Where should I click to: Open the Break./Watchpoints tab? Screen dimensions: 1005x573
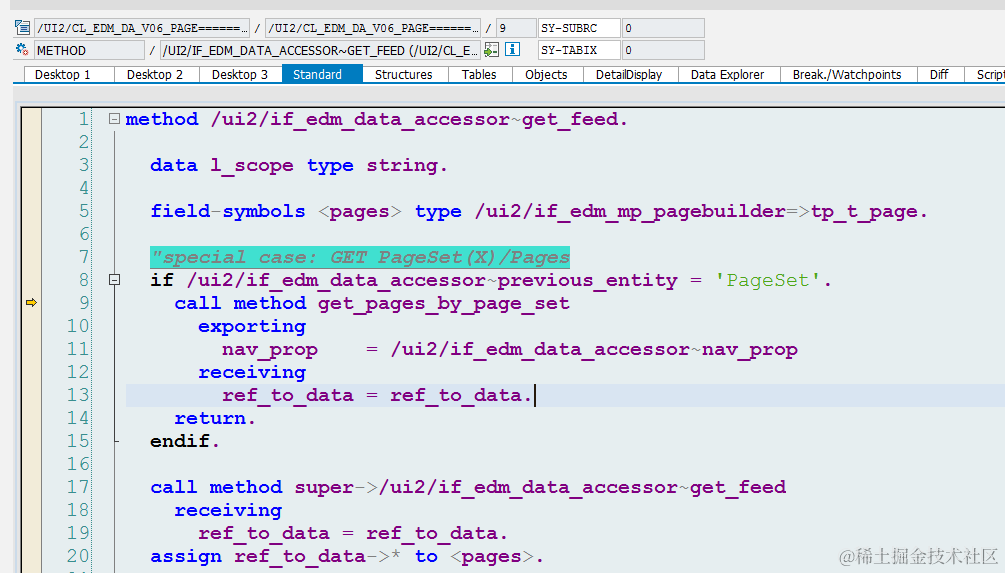pyautogui.click(x=847, y=74)
